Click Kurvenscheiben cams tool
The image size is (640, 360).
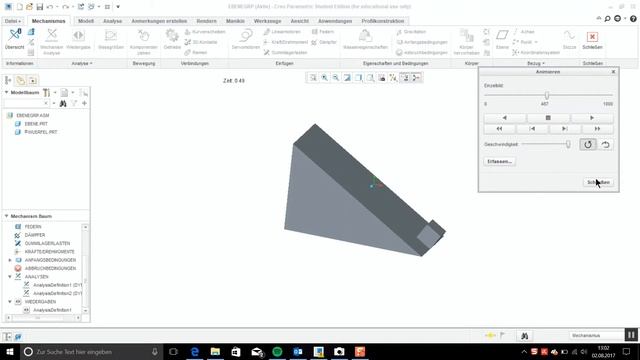coord(205,32)
